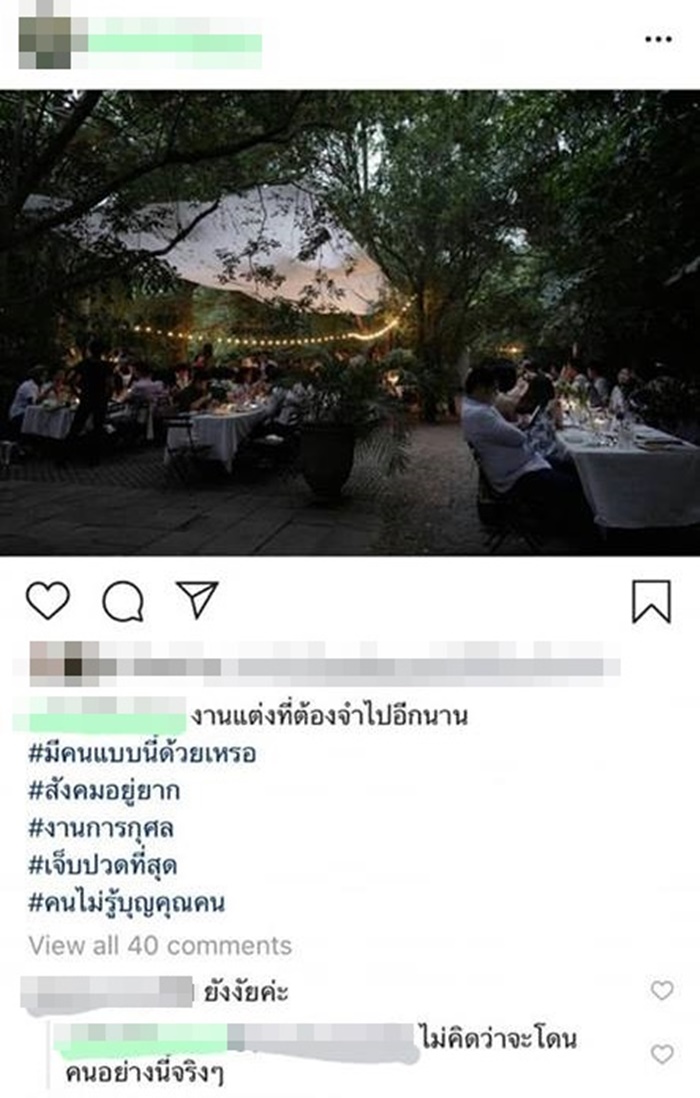The image size is (700, 1098).
Task: Like the reply ไม่คิดว่าจะโดน with its heart
Action: pos(662,1054)
